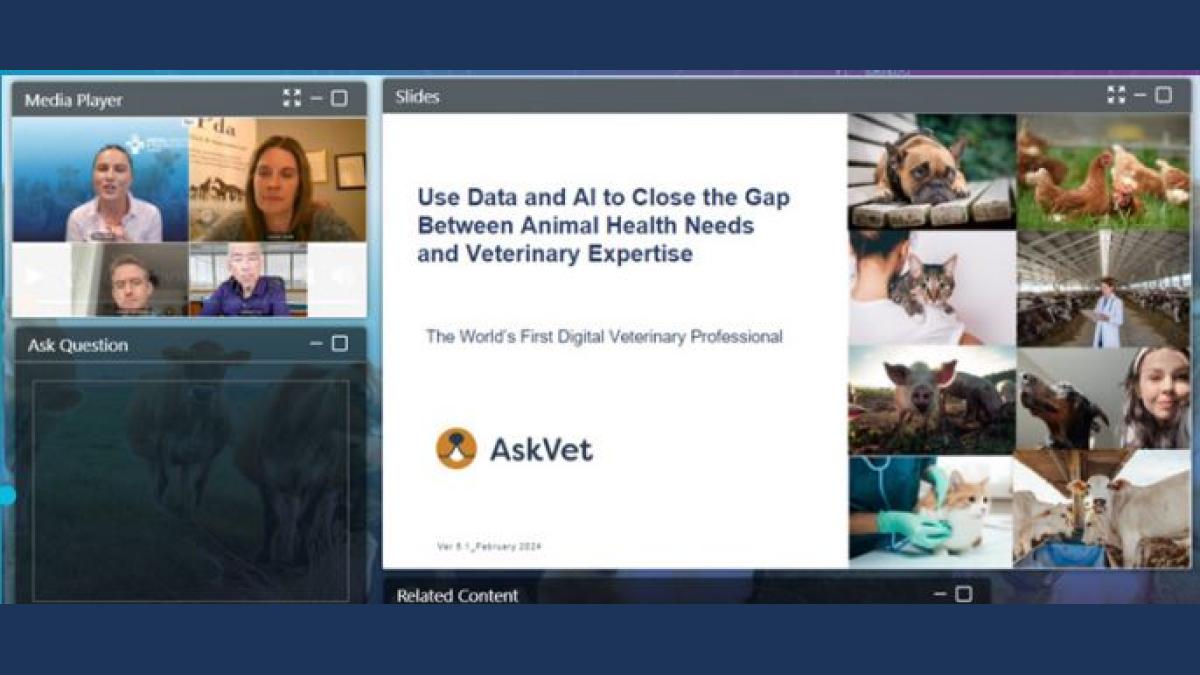Maximize the Related Content panel
The width and height of the screenshot is (1200, 675).
pos(963,594)
